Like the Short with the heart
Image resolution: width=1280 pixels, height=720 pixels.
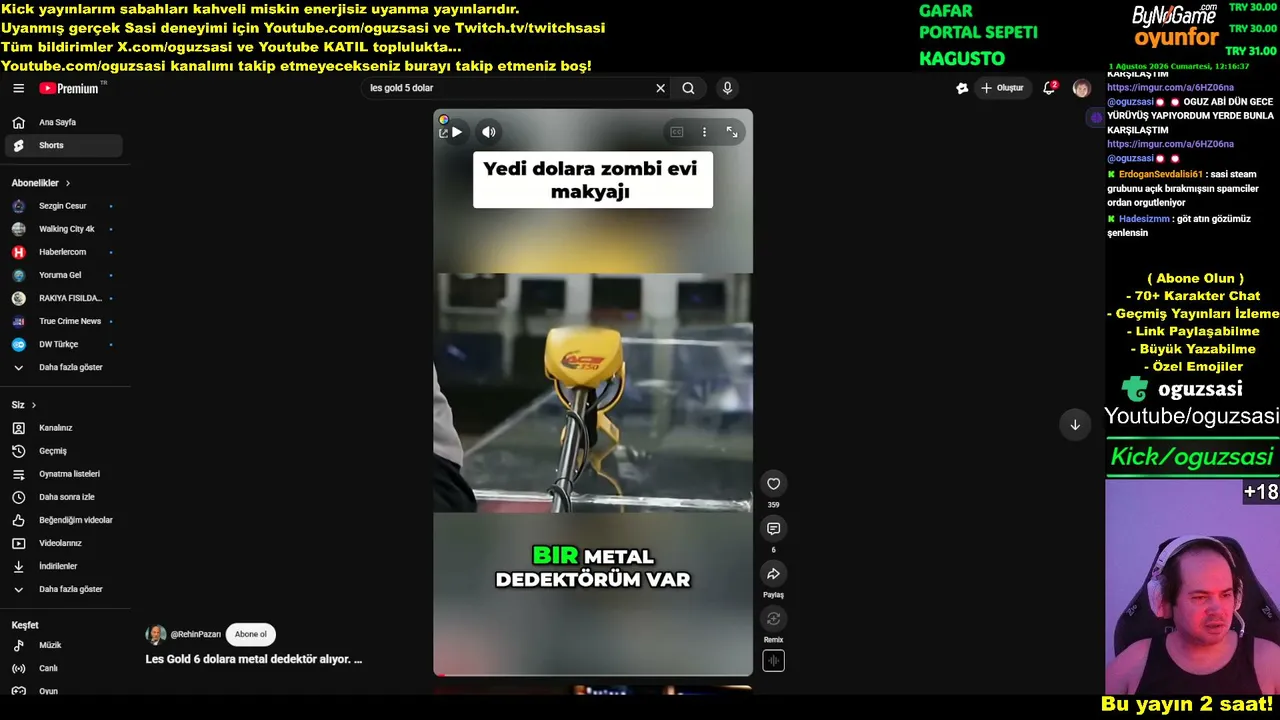click(773, 483)
